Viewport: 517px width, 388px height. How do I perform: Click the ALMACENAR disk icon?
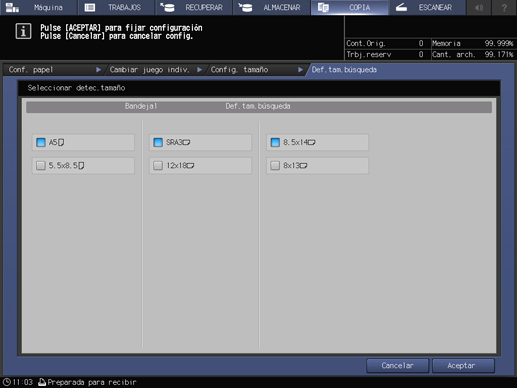[245, 7]
